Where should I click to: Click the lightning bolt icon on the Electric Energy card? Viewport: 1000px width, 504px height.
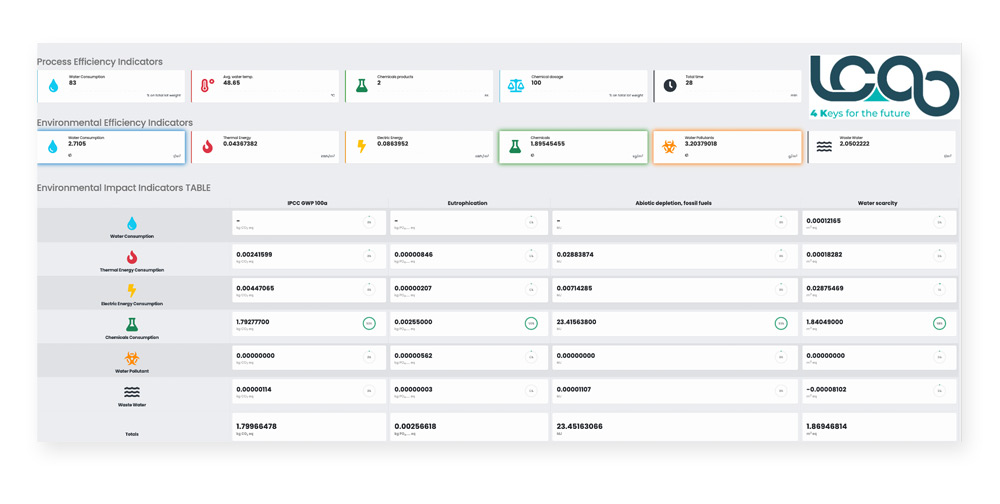[x=362, y=147]
